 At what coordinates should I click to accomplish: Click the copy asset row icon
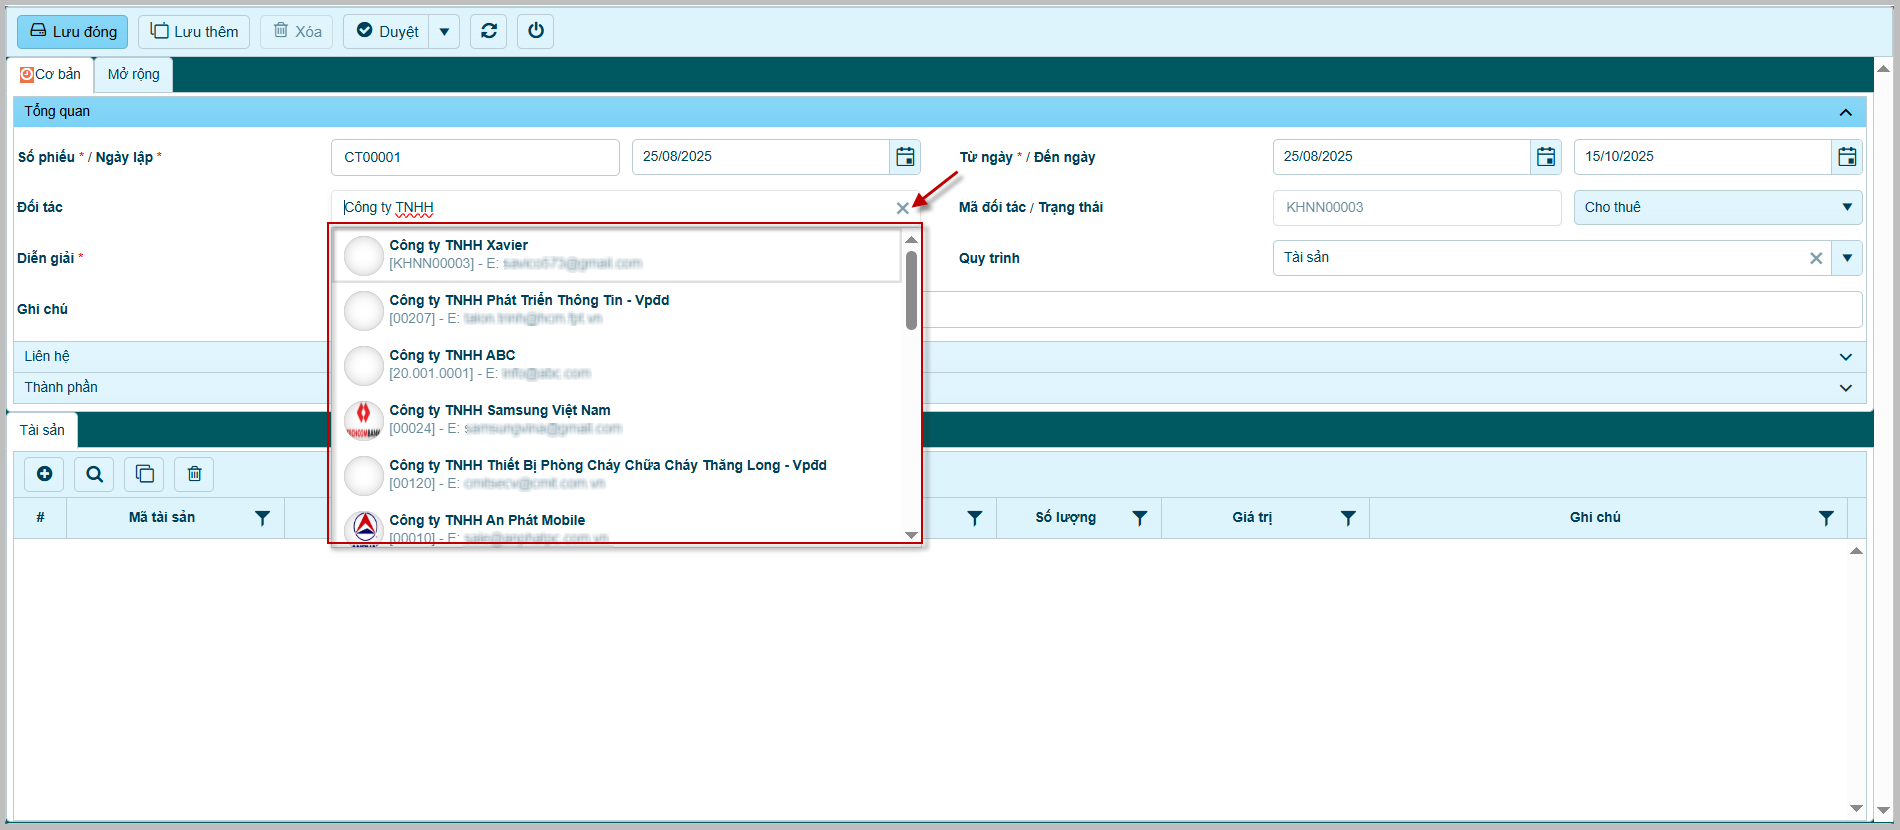[144, 474]
